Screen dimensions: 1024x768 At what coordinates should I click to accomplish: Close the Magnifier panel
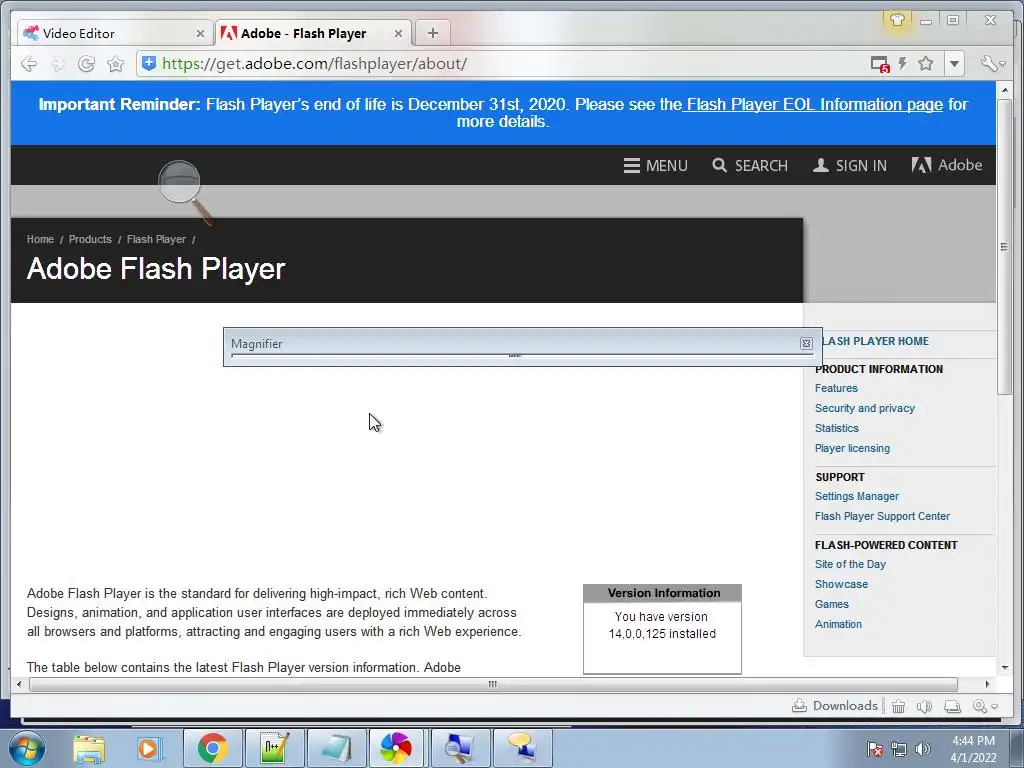[x=806, y=344]
